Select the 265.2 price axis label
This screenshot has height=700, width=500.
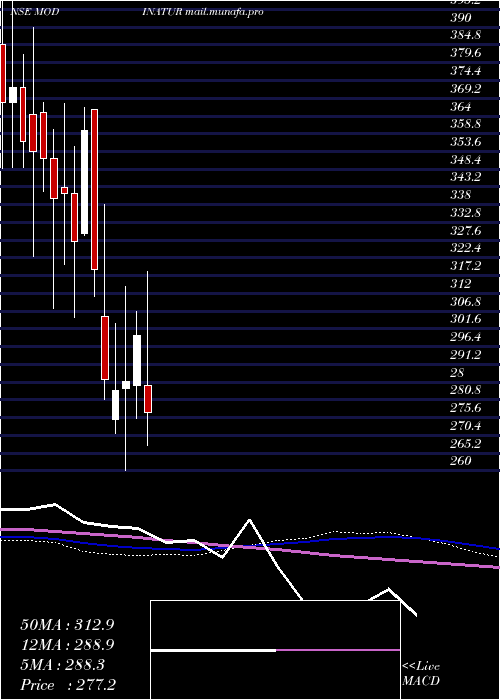pyautogui.click(x=466, y=443)
